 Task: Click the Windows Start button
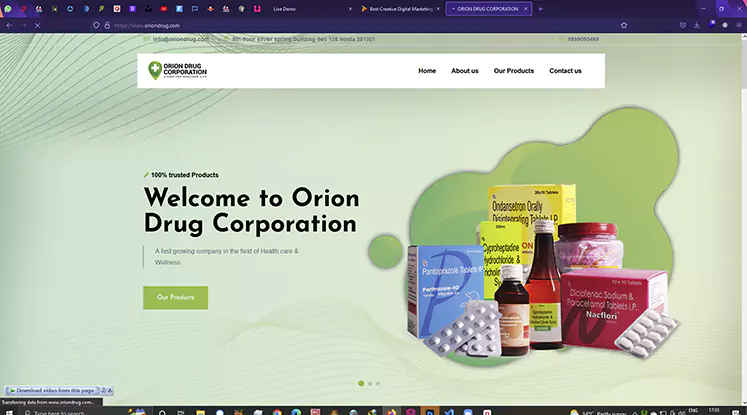(x=9, y=410)
